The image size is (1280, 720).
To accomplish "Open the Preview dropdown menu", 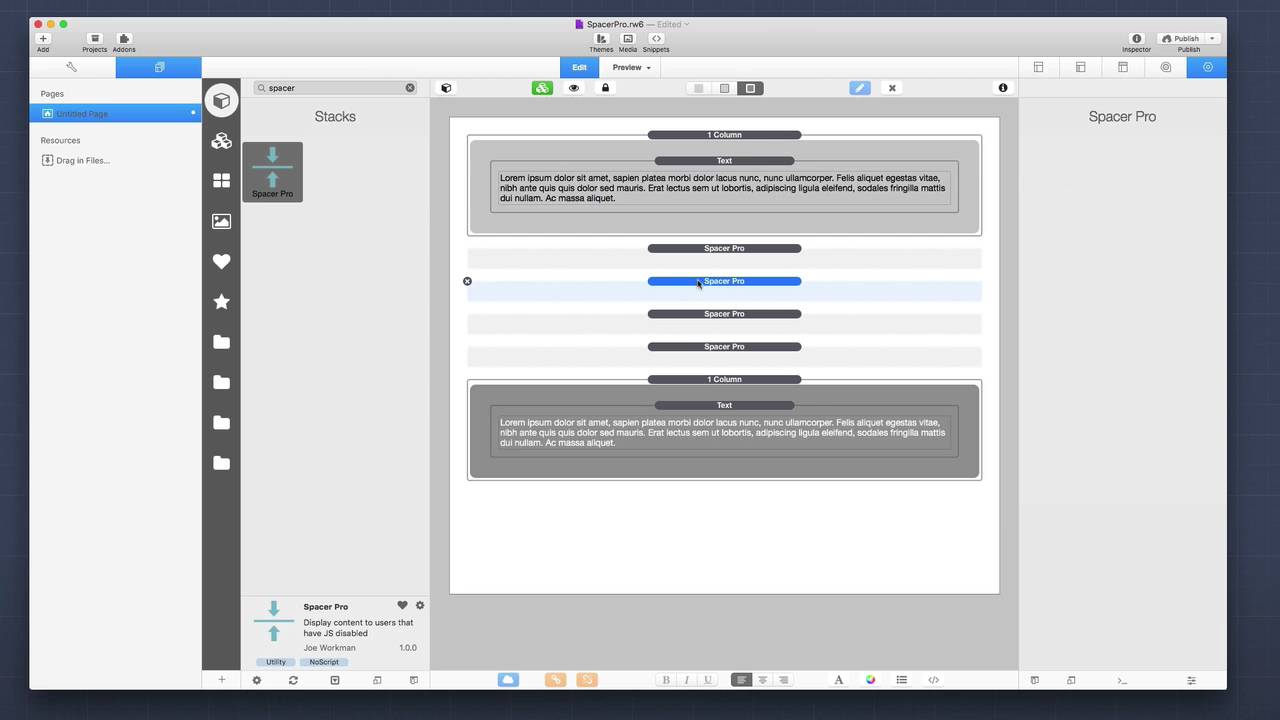I will point(631,67).
